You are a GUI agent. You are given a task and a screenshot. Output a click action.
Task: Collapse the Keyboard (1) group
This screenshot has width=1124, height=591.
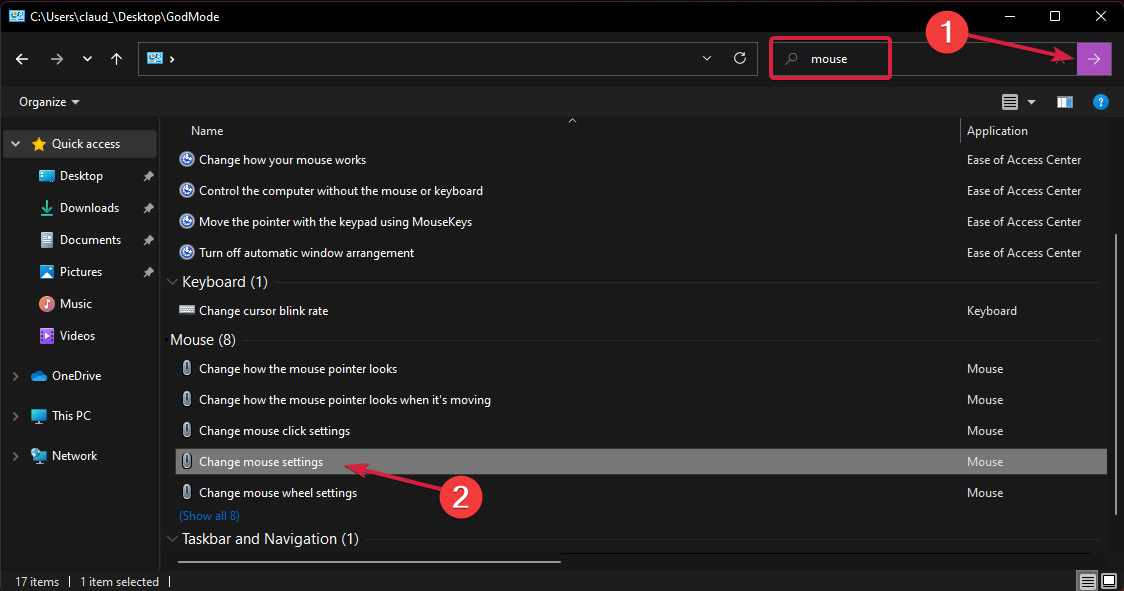172,282
